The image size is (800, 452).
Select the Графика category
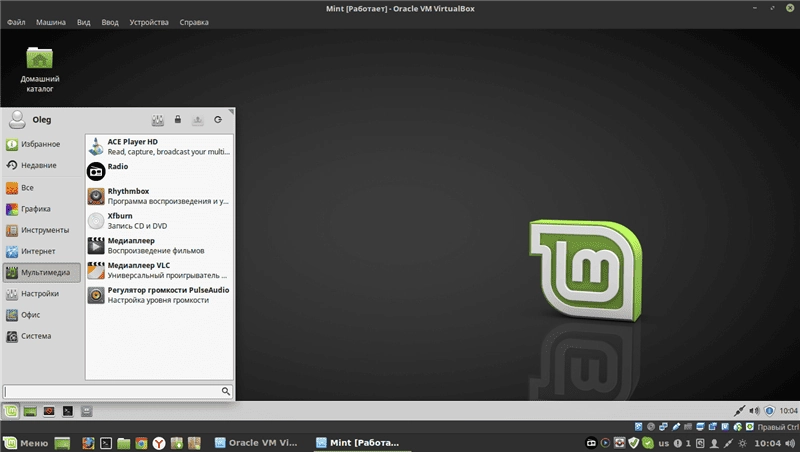(42, 209)
